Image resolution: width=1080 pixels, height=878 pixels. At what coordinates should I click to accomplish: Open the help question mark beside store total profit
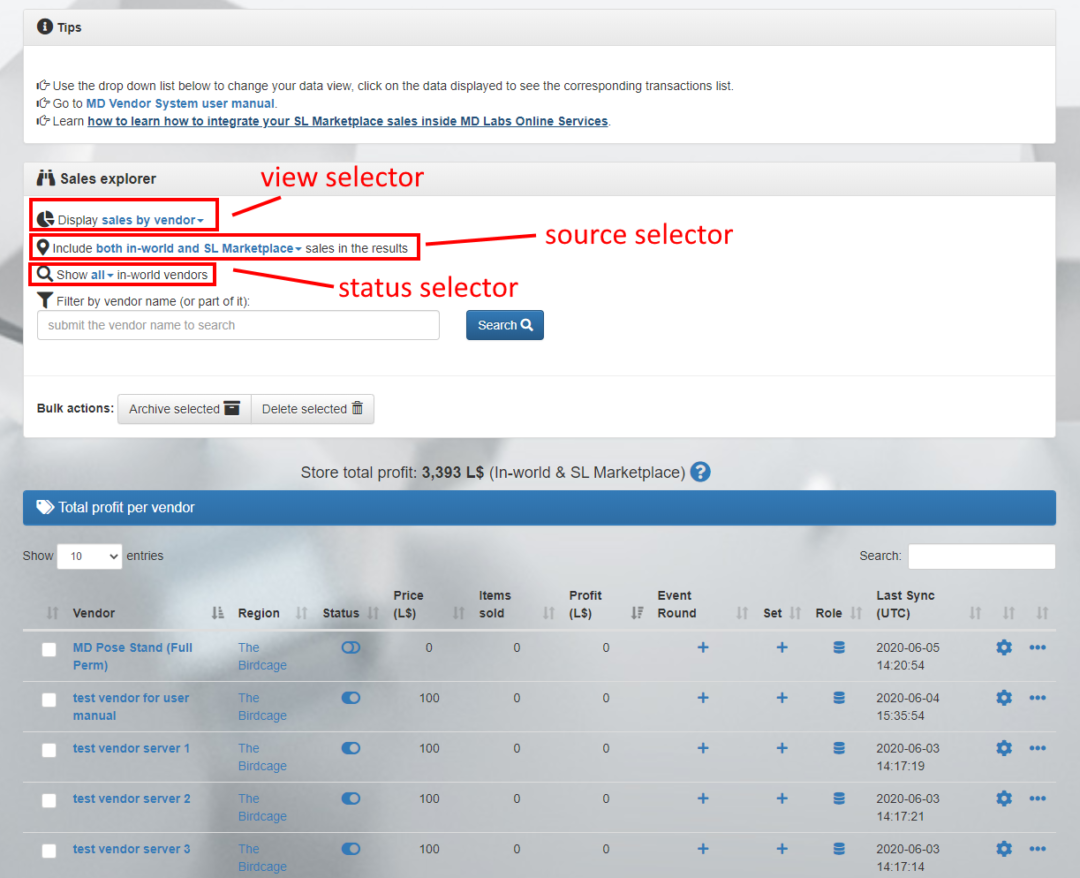pyautogui.click(x=700, y=472)
